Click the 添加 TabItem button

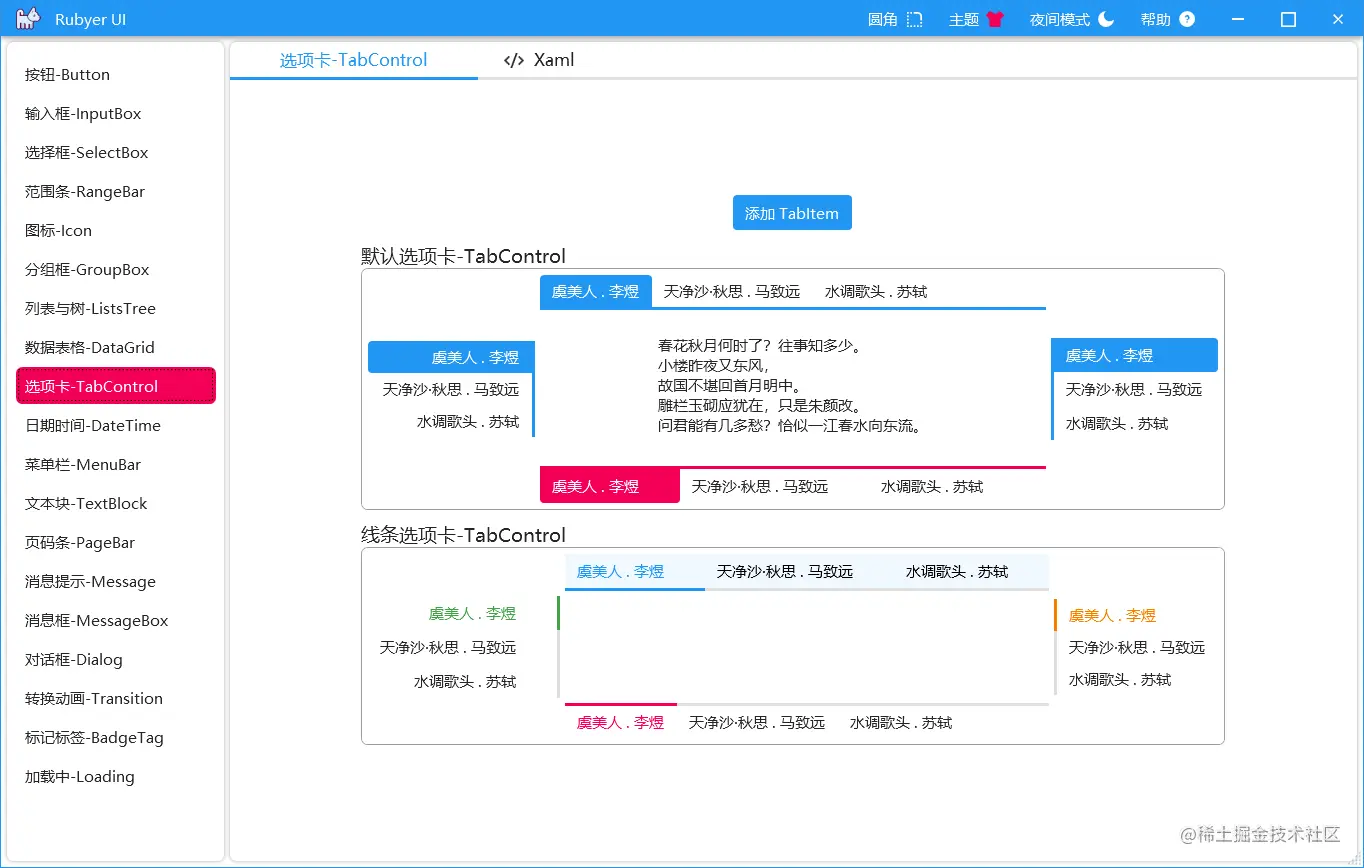pos(792,212)
